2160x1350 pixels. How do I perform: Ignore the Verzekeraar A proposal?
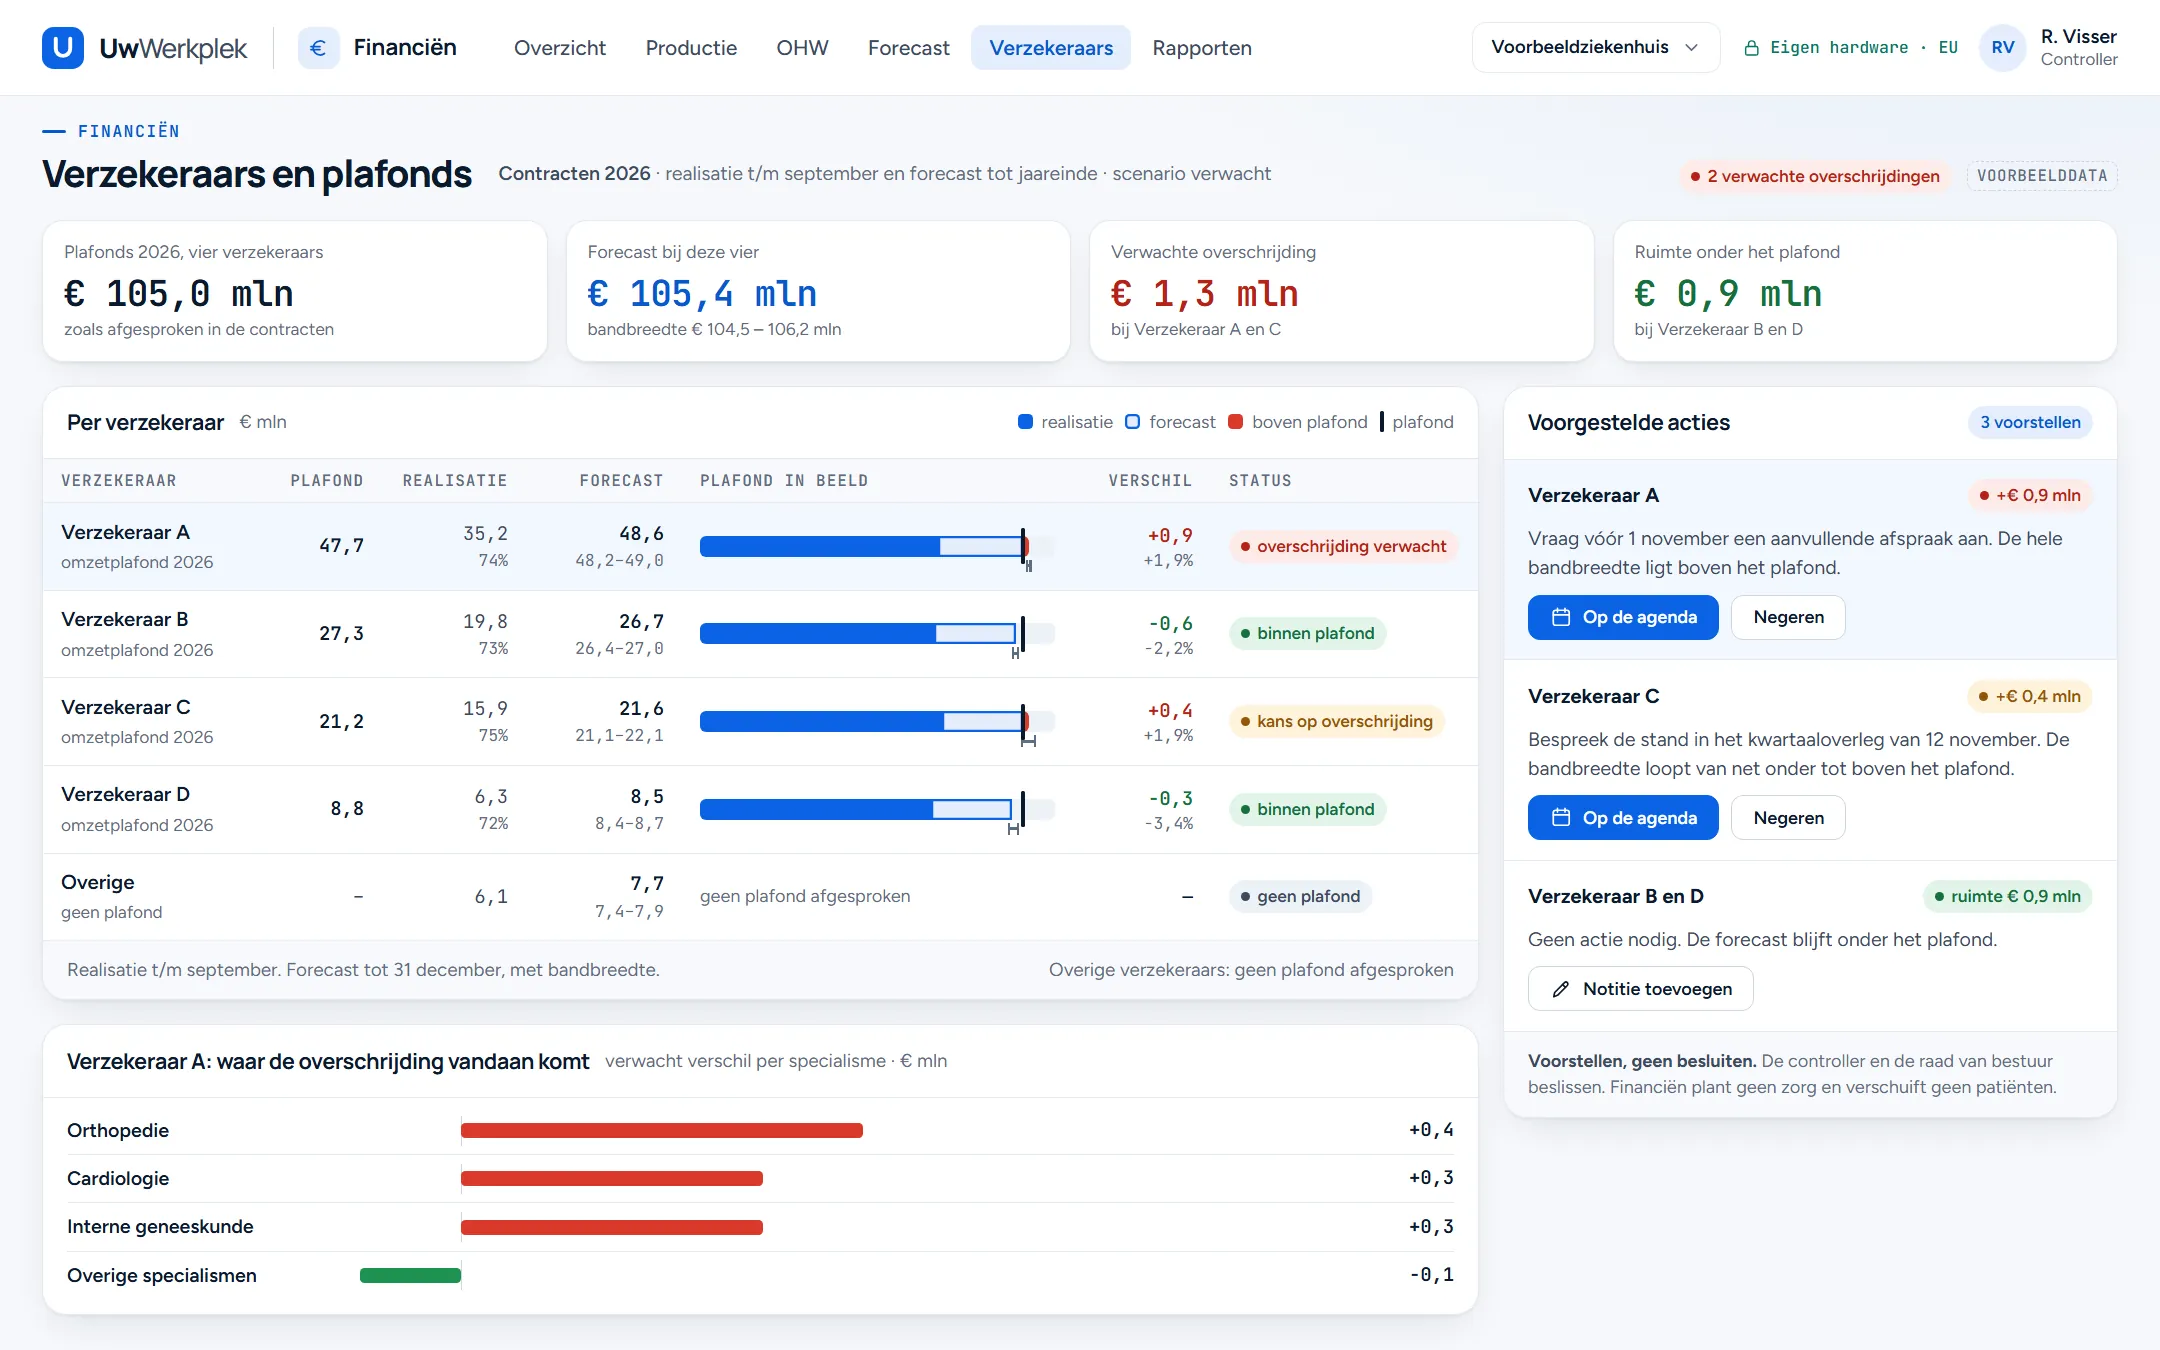point(1788,617)
